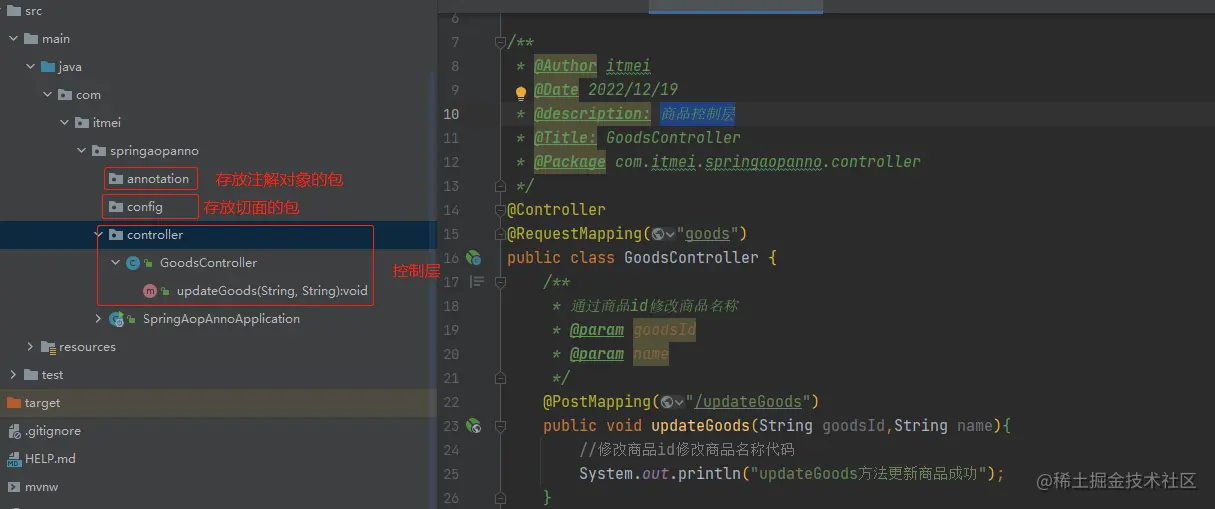Select updateGoods(String, String):void in the tree
The image size is (1215, 509).
[272, 291]
